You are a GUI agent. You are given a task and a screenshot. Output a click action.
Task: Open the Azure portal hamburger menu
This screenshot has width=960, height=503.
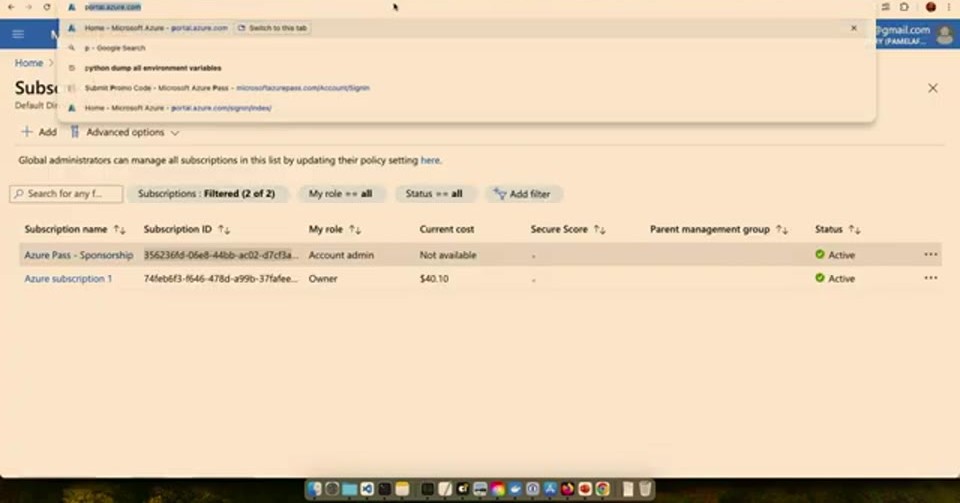(18, 34)
